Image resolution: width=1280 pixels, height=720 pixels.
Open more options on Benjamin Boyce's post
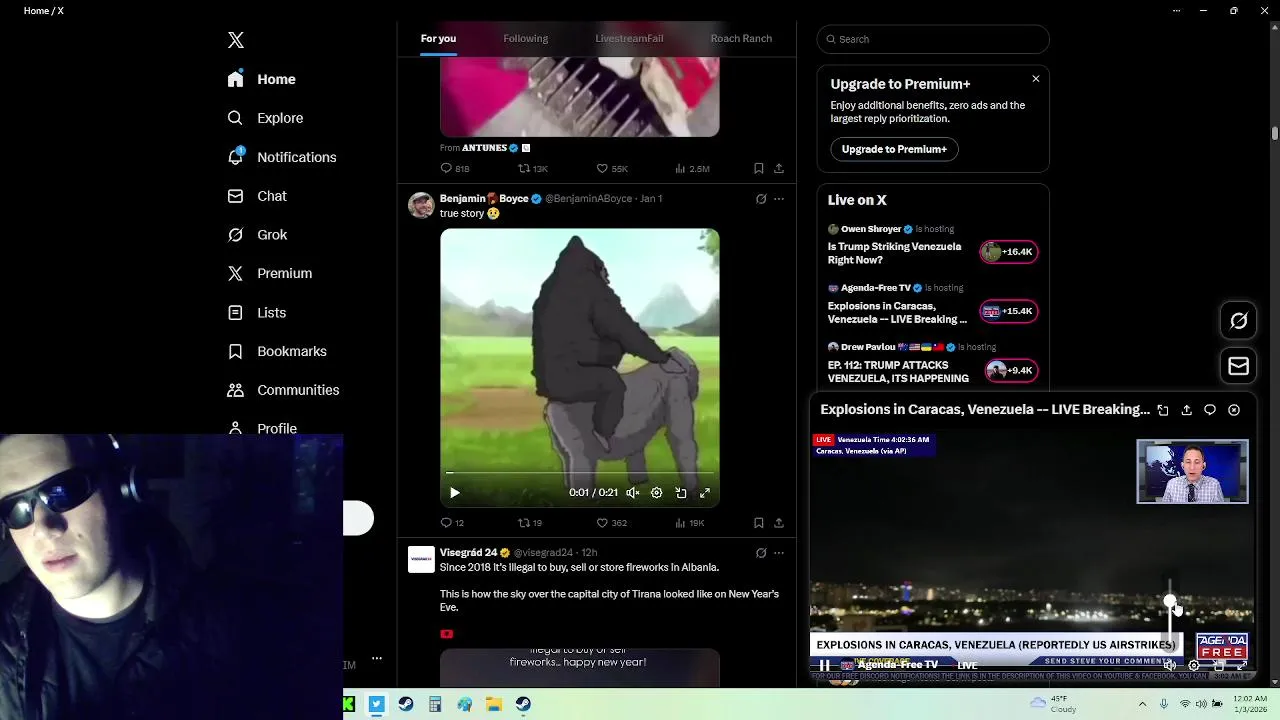tap(779, 199)
